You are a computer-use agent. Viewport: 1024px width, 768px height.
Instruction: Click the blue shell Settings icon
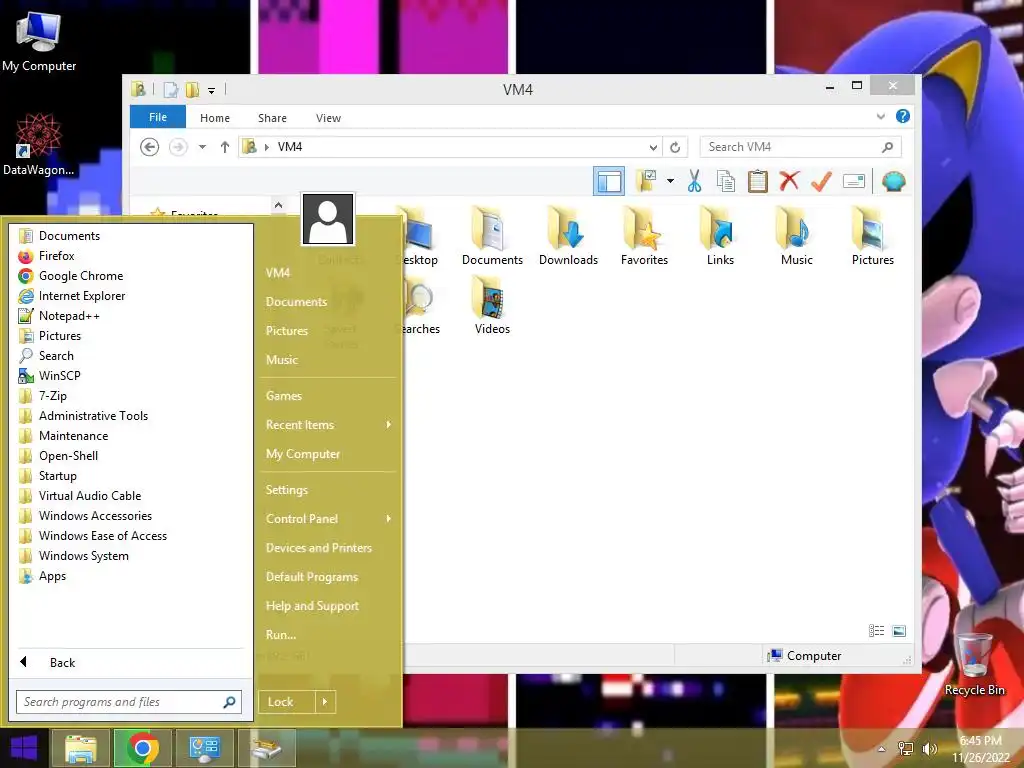(x=893, y=181)
